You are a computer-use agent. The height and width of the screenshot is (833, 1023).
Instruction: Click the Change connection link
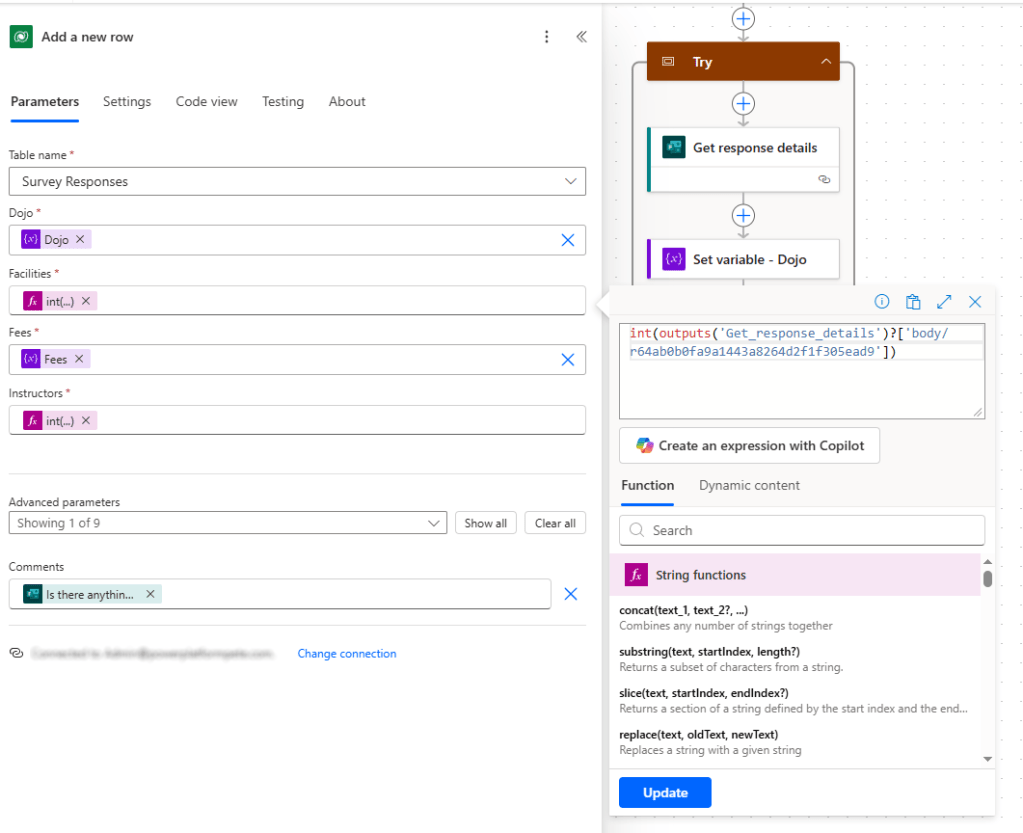(x=346, y=654)
